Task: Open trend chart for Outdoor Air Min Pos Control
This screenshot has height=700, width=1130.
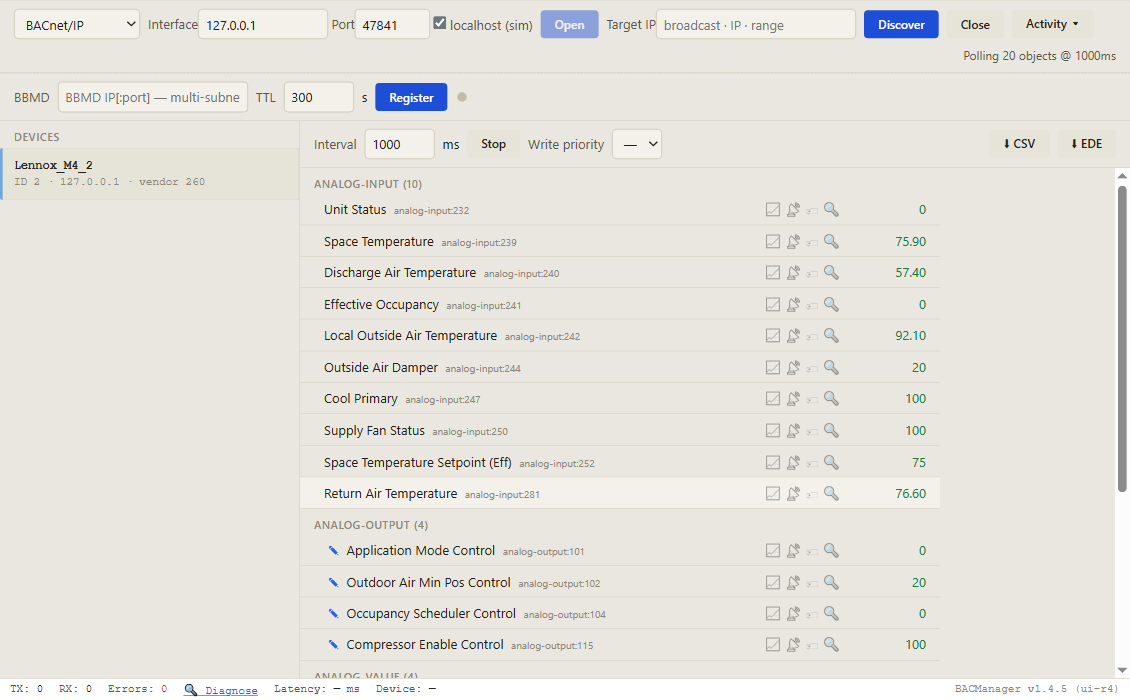Action: pyautogui.click(x=773, y=582)
